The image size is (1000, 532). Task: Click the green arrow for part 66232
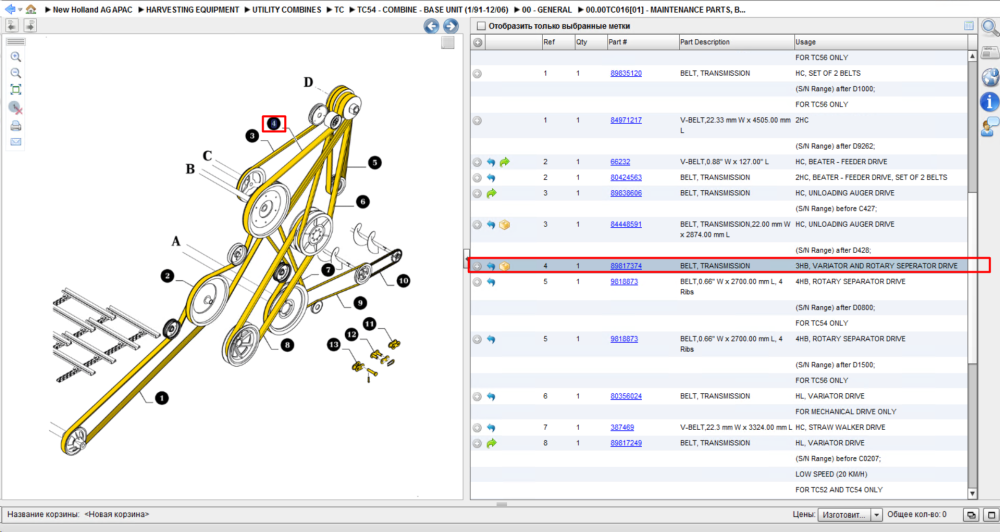504,162
